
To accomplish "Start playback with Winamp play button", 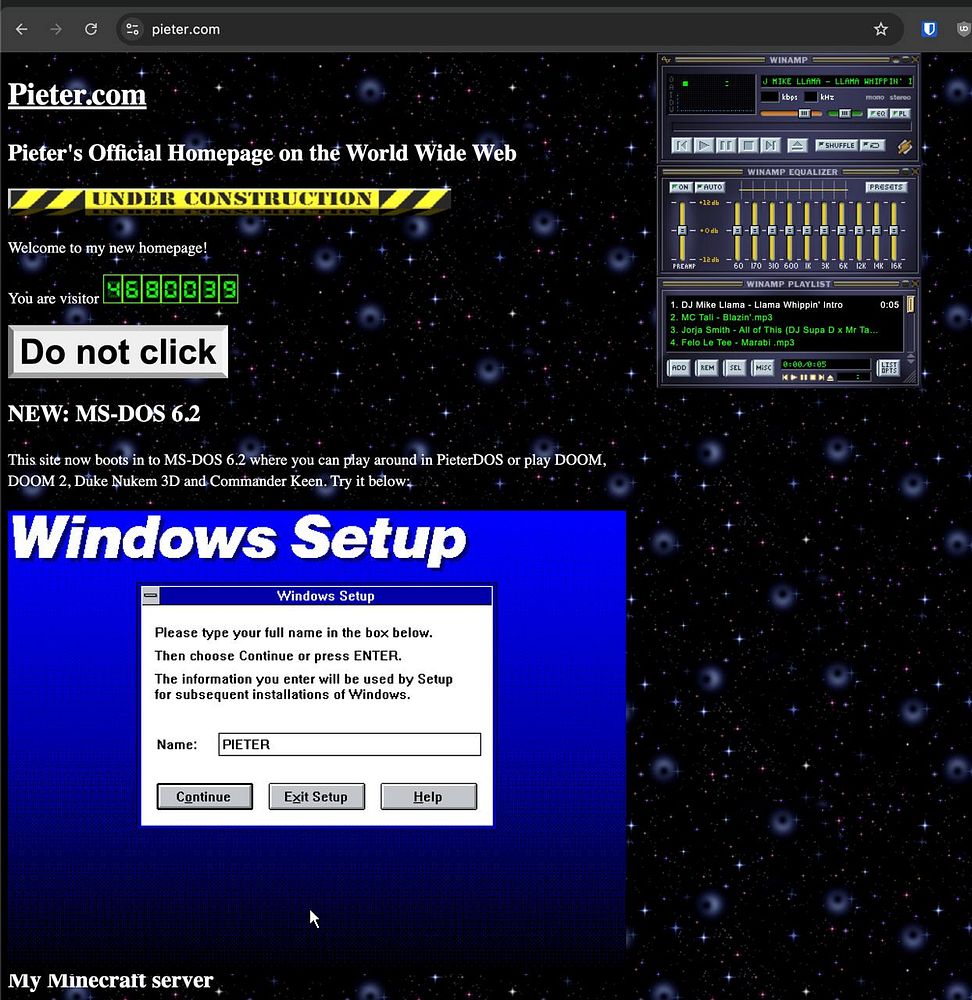I will 704,145.
